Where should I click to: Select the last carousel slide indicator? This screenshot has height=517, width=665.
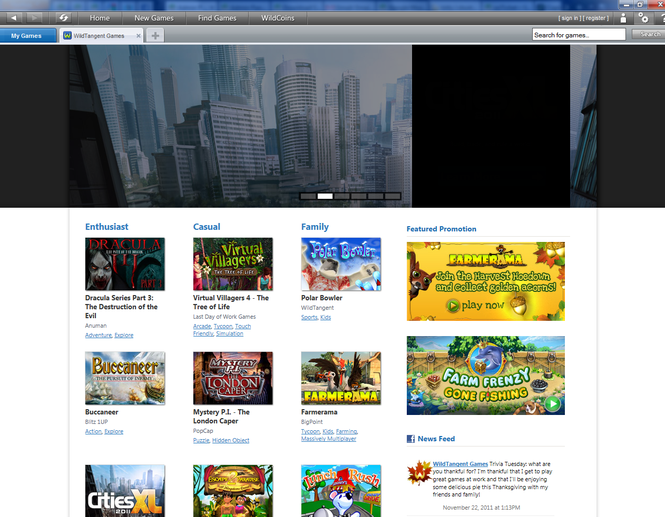tap(393, 196)
